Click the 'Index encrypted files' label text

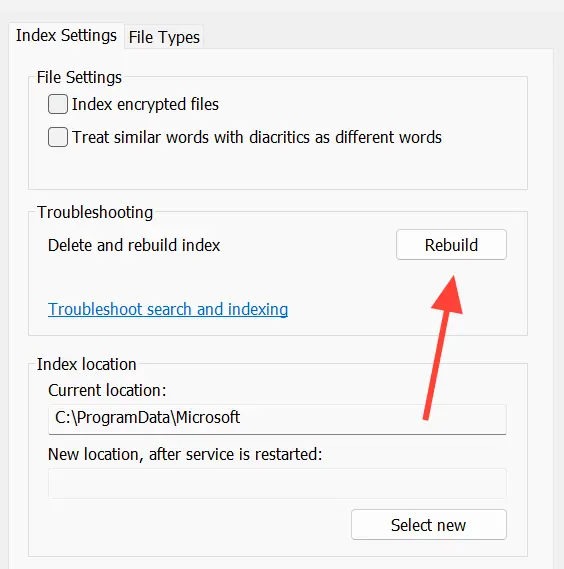145,105
